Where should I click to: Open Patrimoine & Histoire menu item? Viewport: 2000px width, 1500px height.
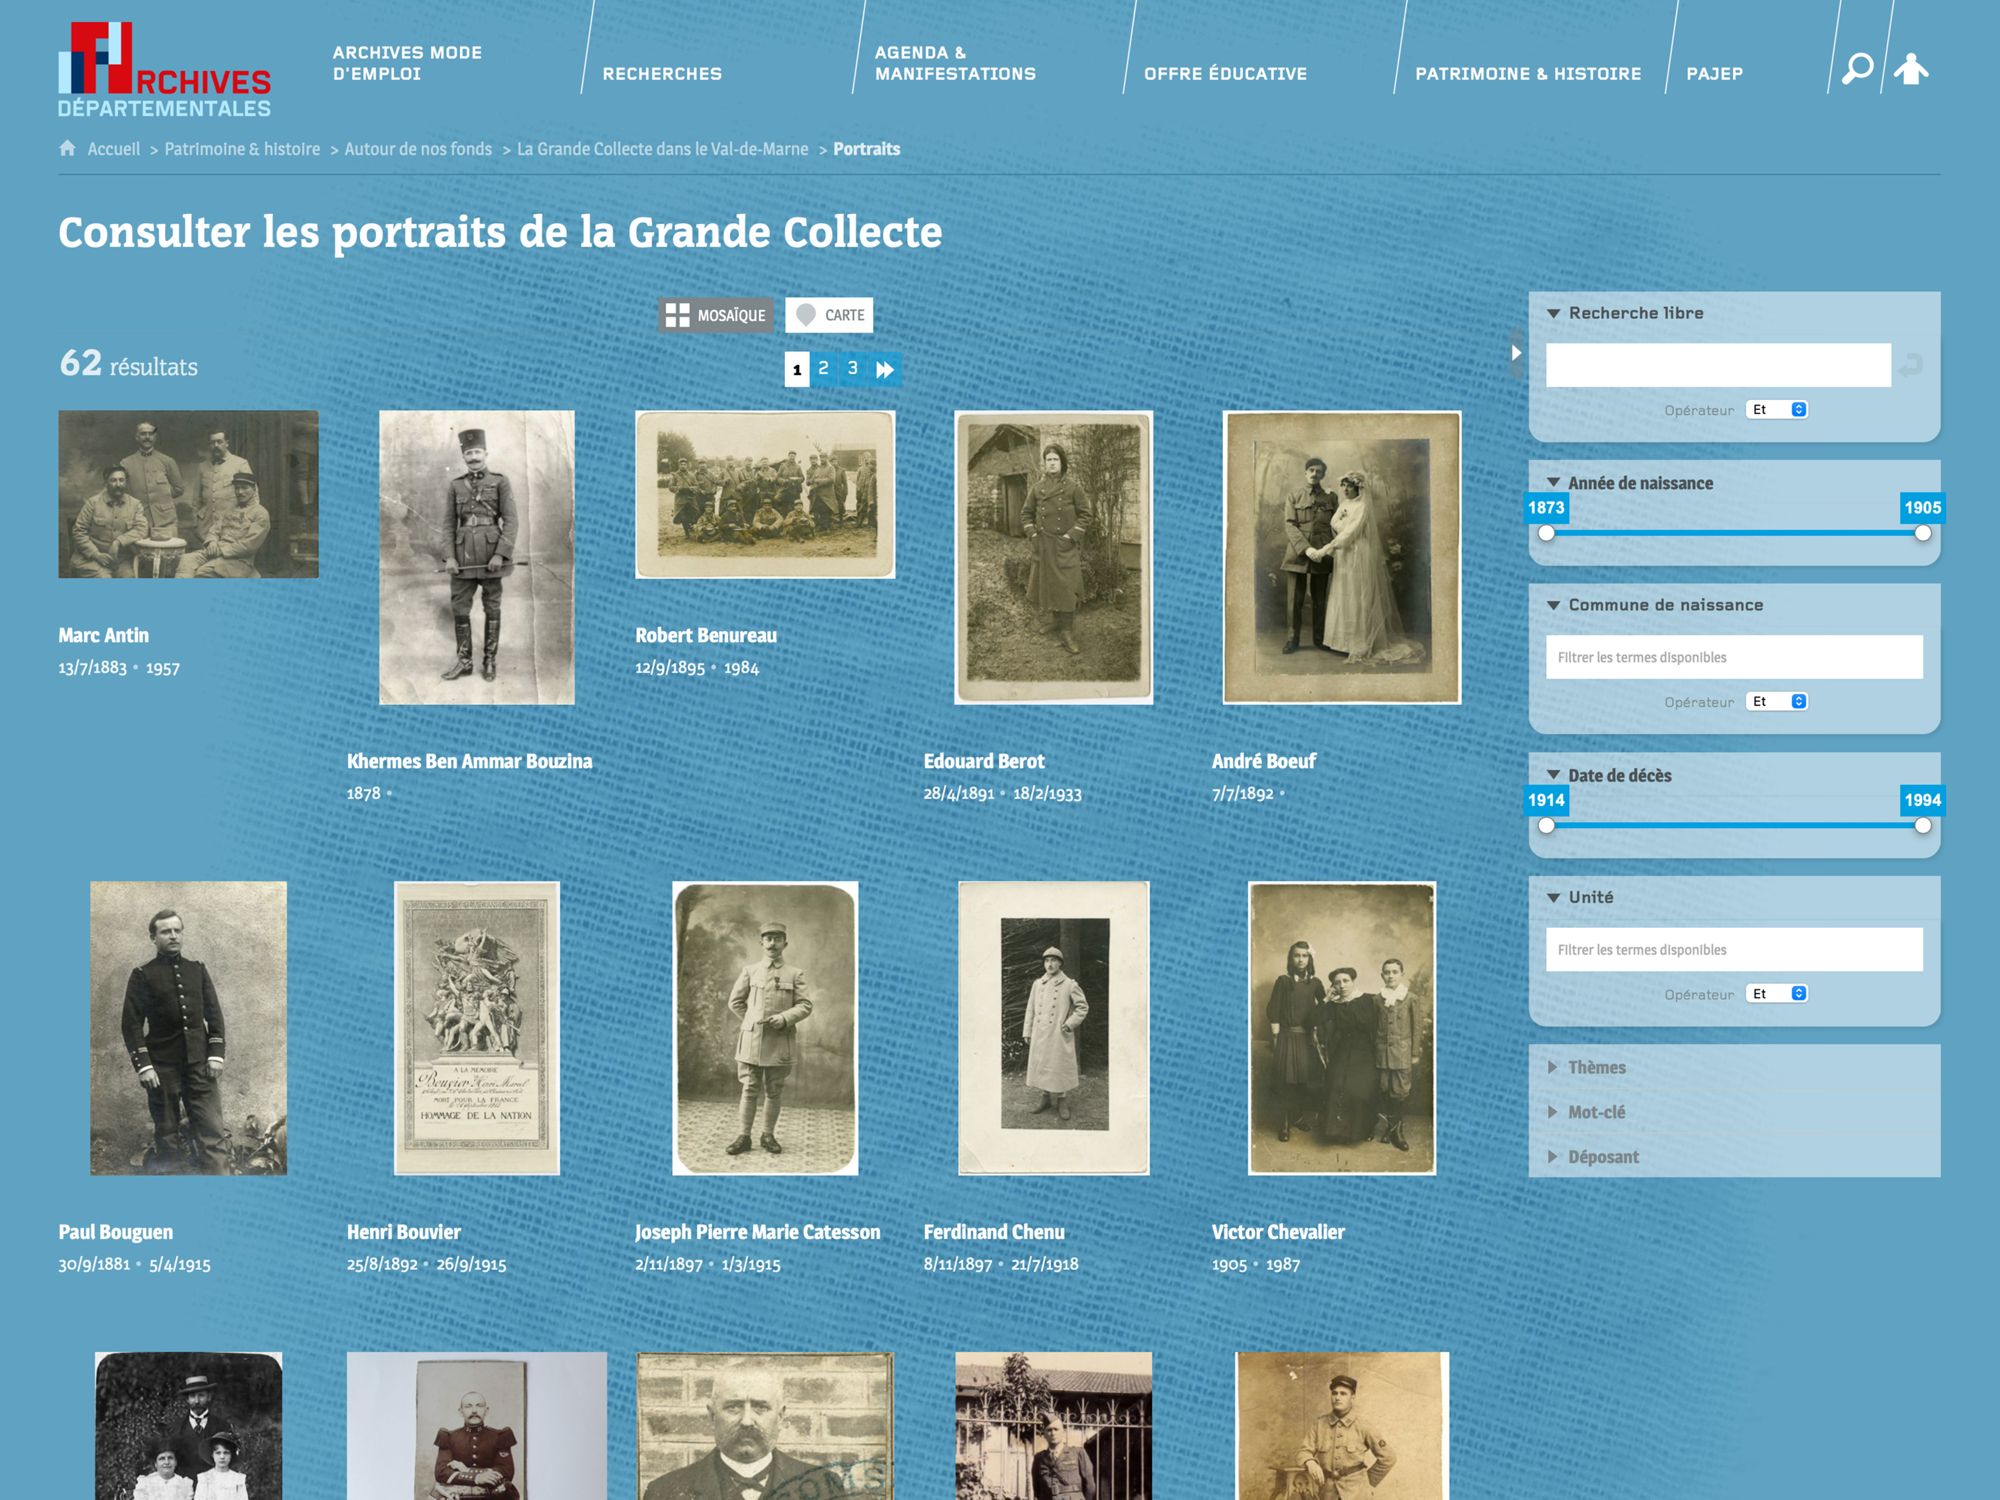tap(1527, 73)
